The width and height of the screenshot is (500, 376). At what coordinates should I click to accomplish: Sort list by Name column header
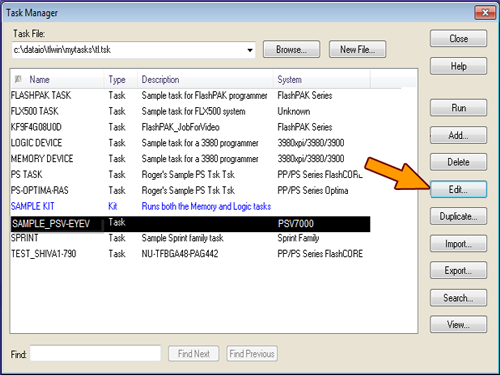pyautogui.click(x=39, y=79)
